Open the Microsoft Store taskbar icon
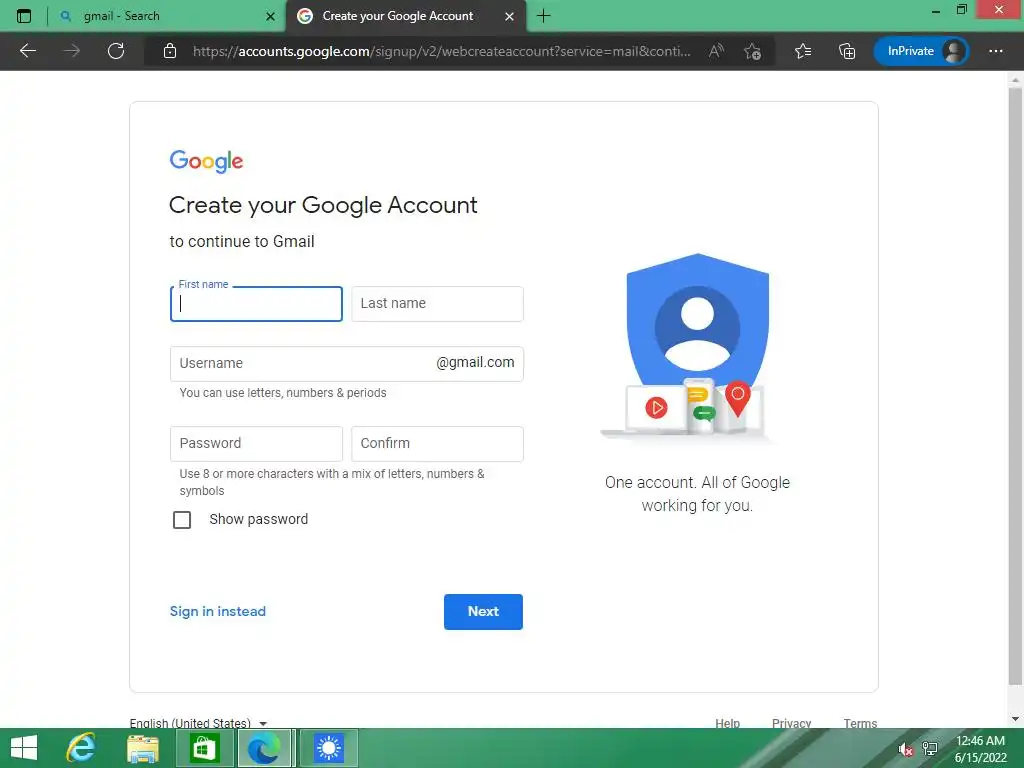1024x768 pixels. (x=204, y=748)
